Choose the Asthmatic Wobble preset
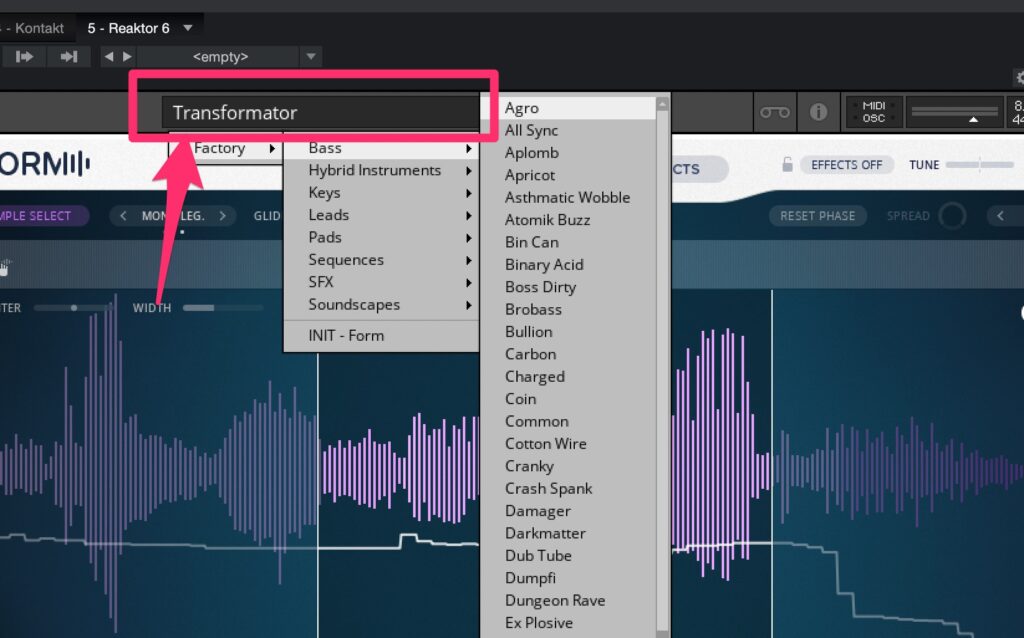The image size is (1024, 638). tap(567, 198)
